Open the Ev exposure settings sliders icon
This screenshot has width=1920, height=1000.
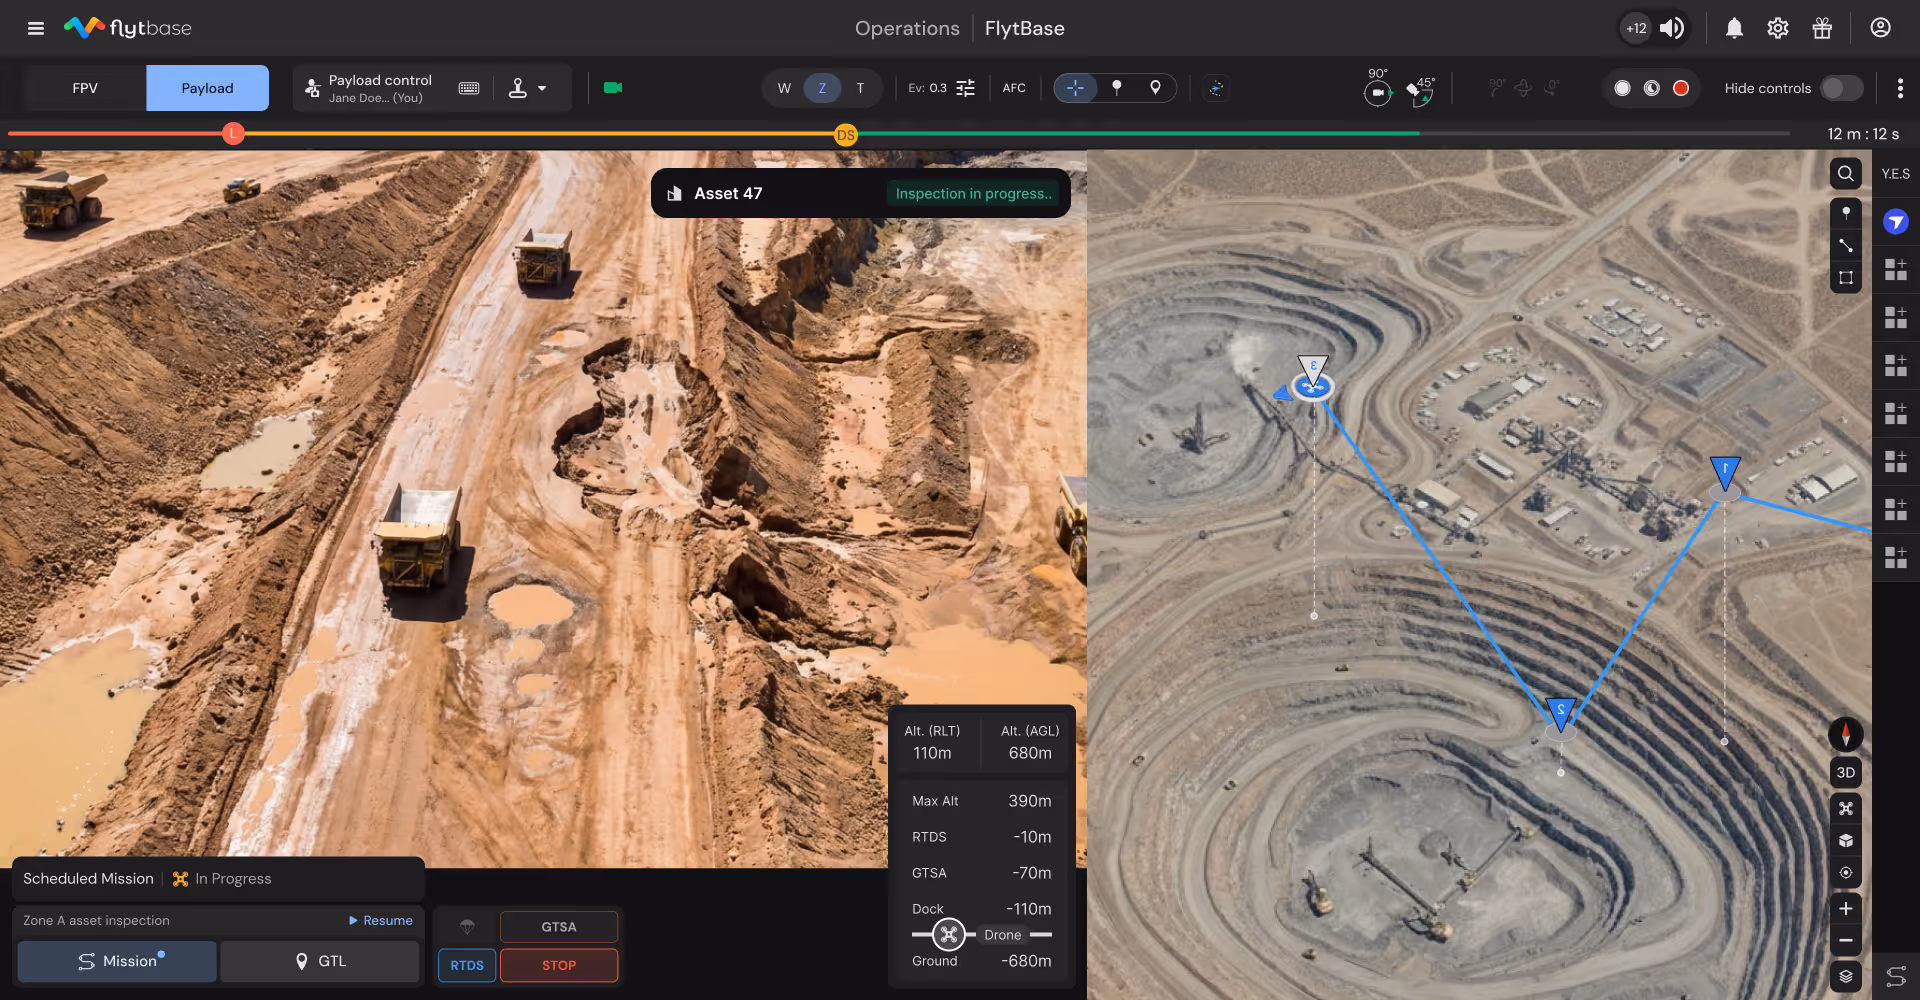pos(965,88)
